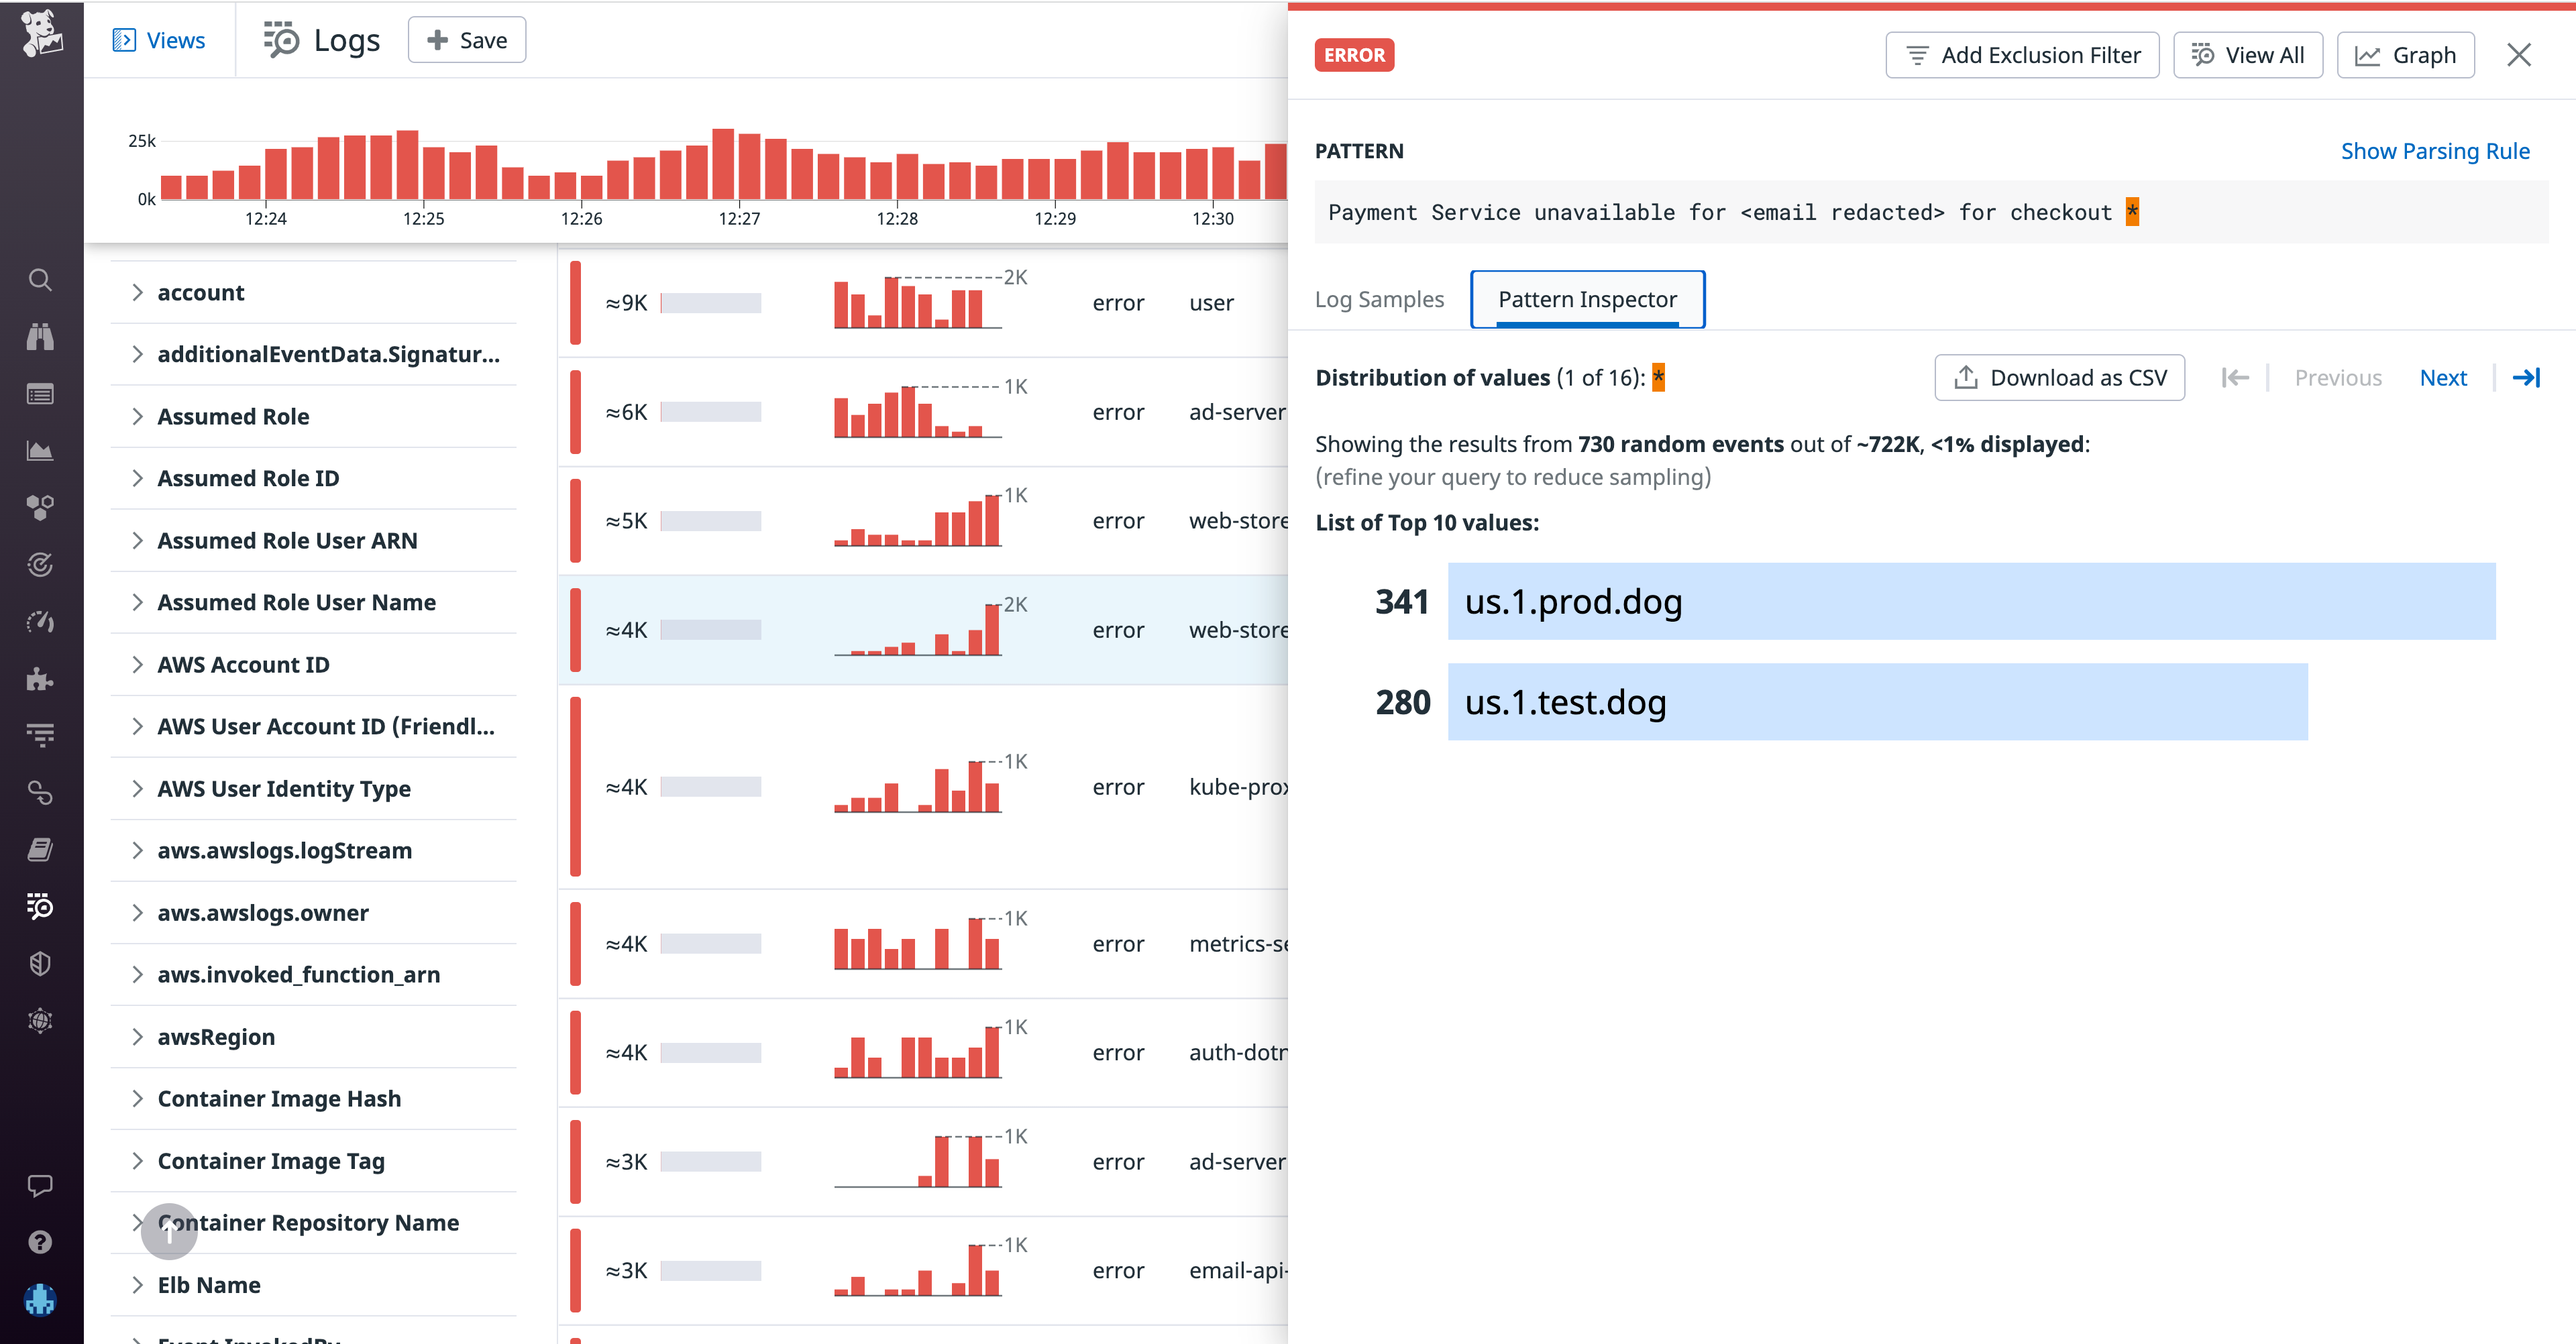Screen dimensions: 2576x1344
Task: Open the Integrations hexagons icon
Action: click(x=40, y=507)
